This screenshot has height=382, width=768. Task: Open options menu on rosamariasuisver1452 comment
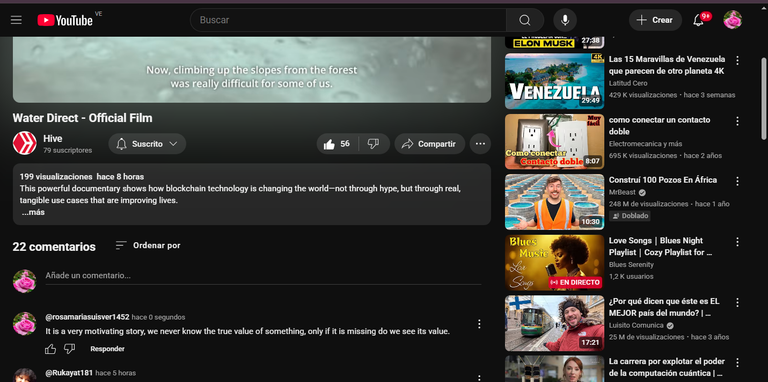point(479,324)
